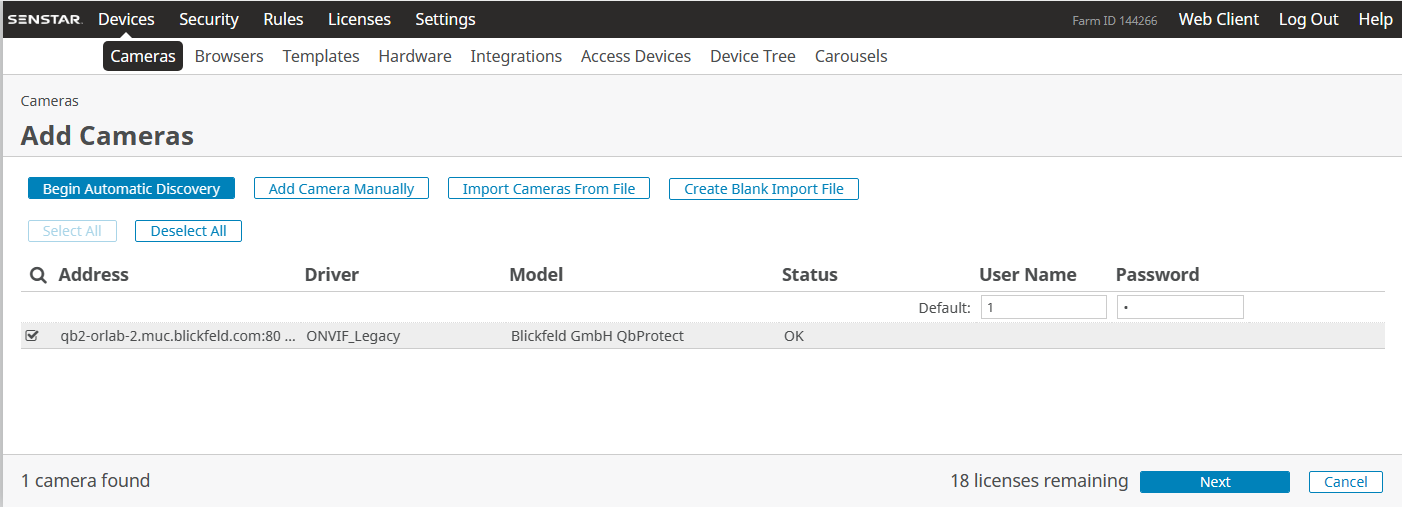Image resolution: width=1402 pixels, height=507 pixels.
Task: Click the search magnifier icon beside Address
Action: click(38, 275)
